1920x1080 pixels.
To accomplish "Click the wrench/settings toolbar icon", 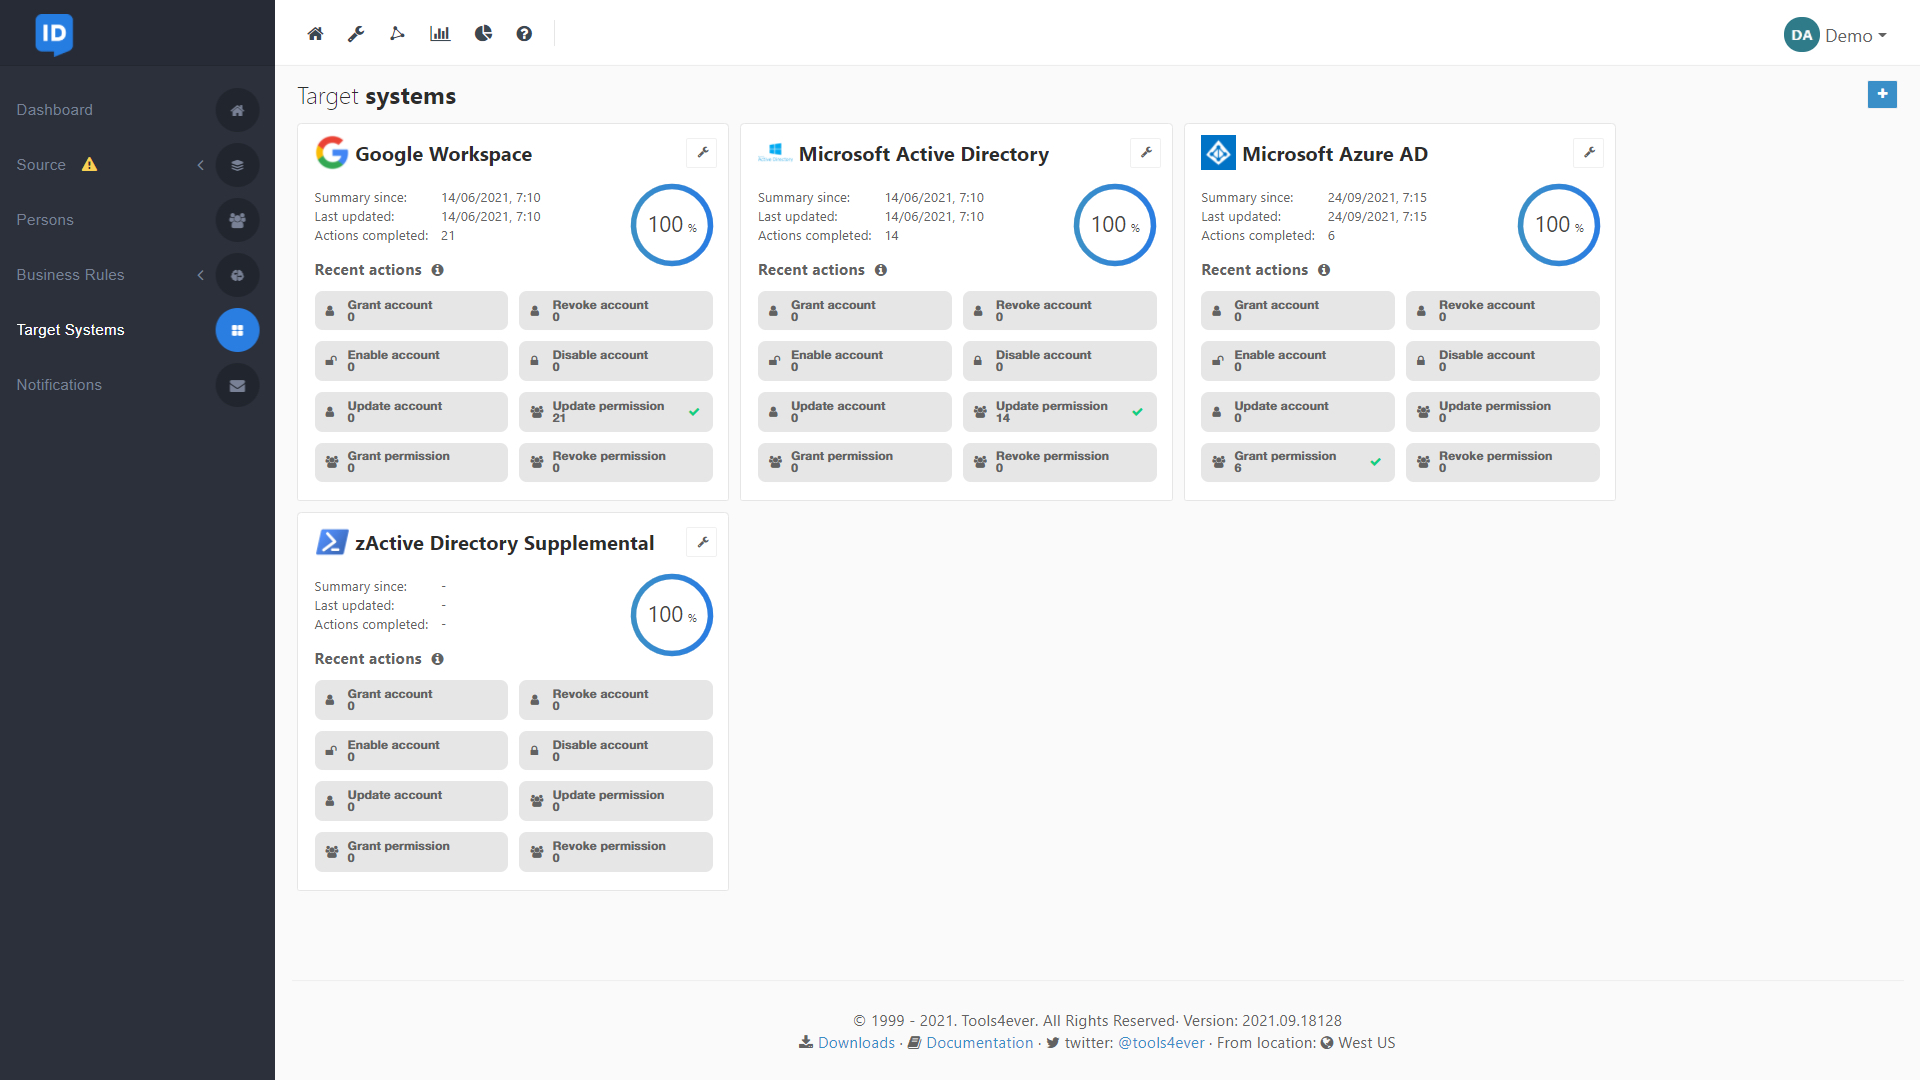I will (x=356, y=33).
